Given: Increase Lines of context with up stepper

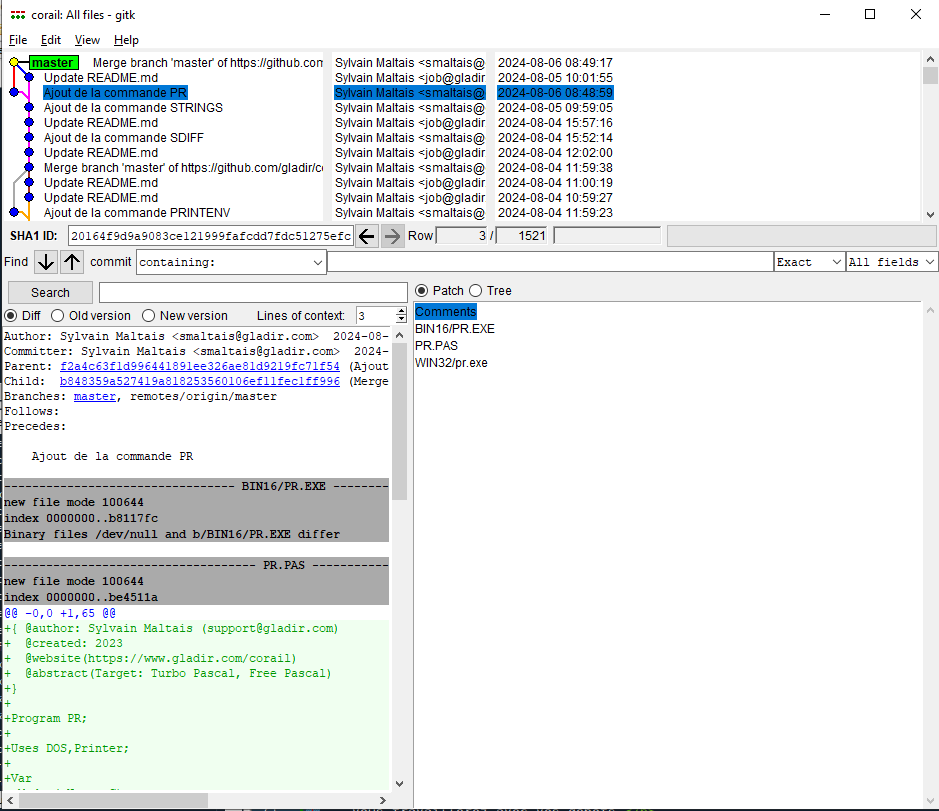Looking at the screenshot, I should tap(401, 311).
